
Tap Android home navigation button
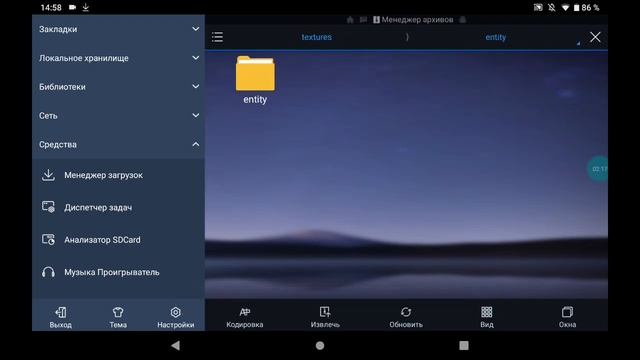click(320, 345)
